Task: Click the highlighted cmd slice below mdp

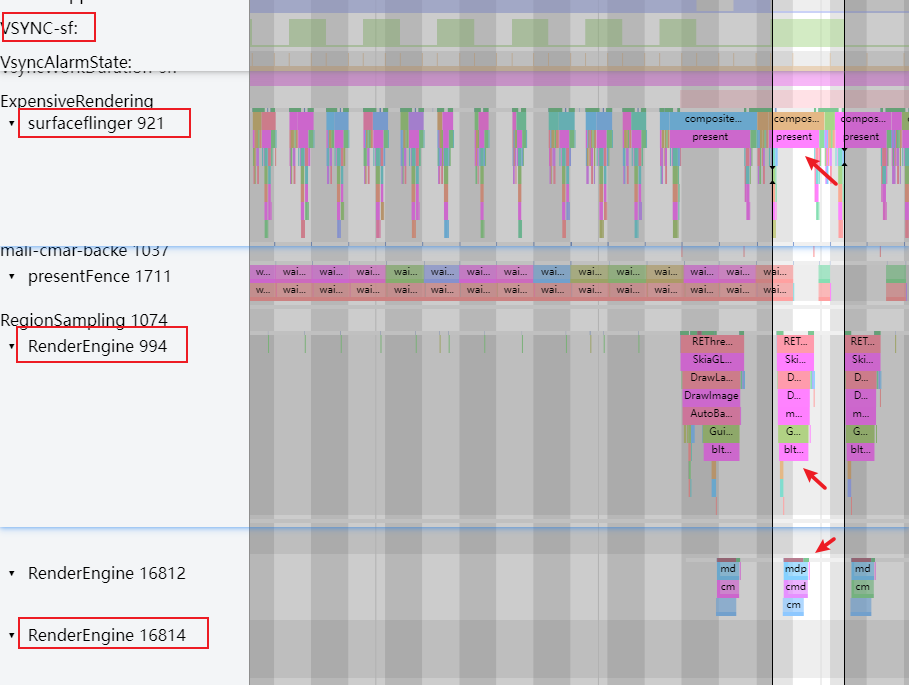Action: [795, 587]
